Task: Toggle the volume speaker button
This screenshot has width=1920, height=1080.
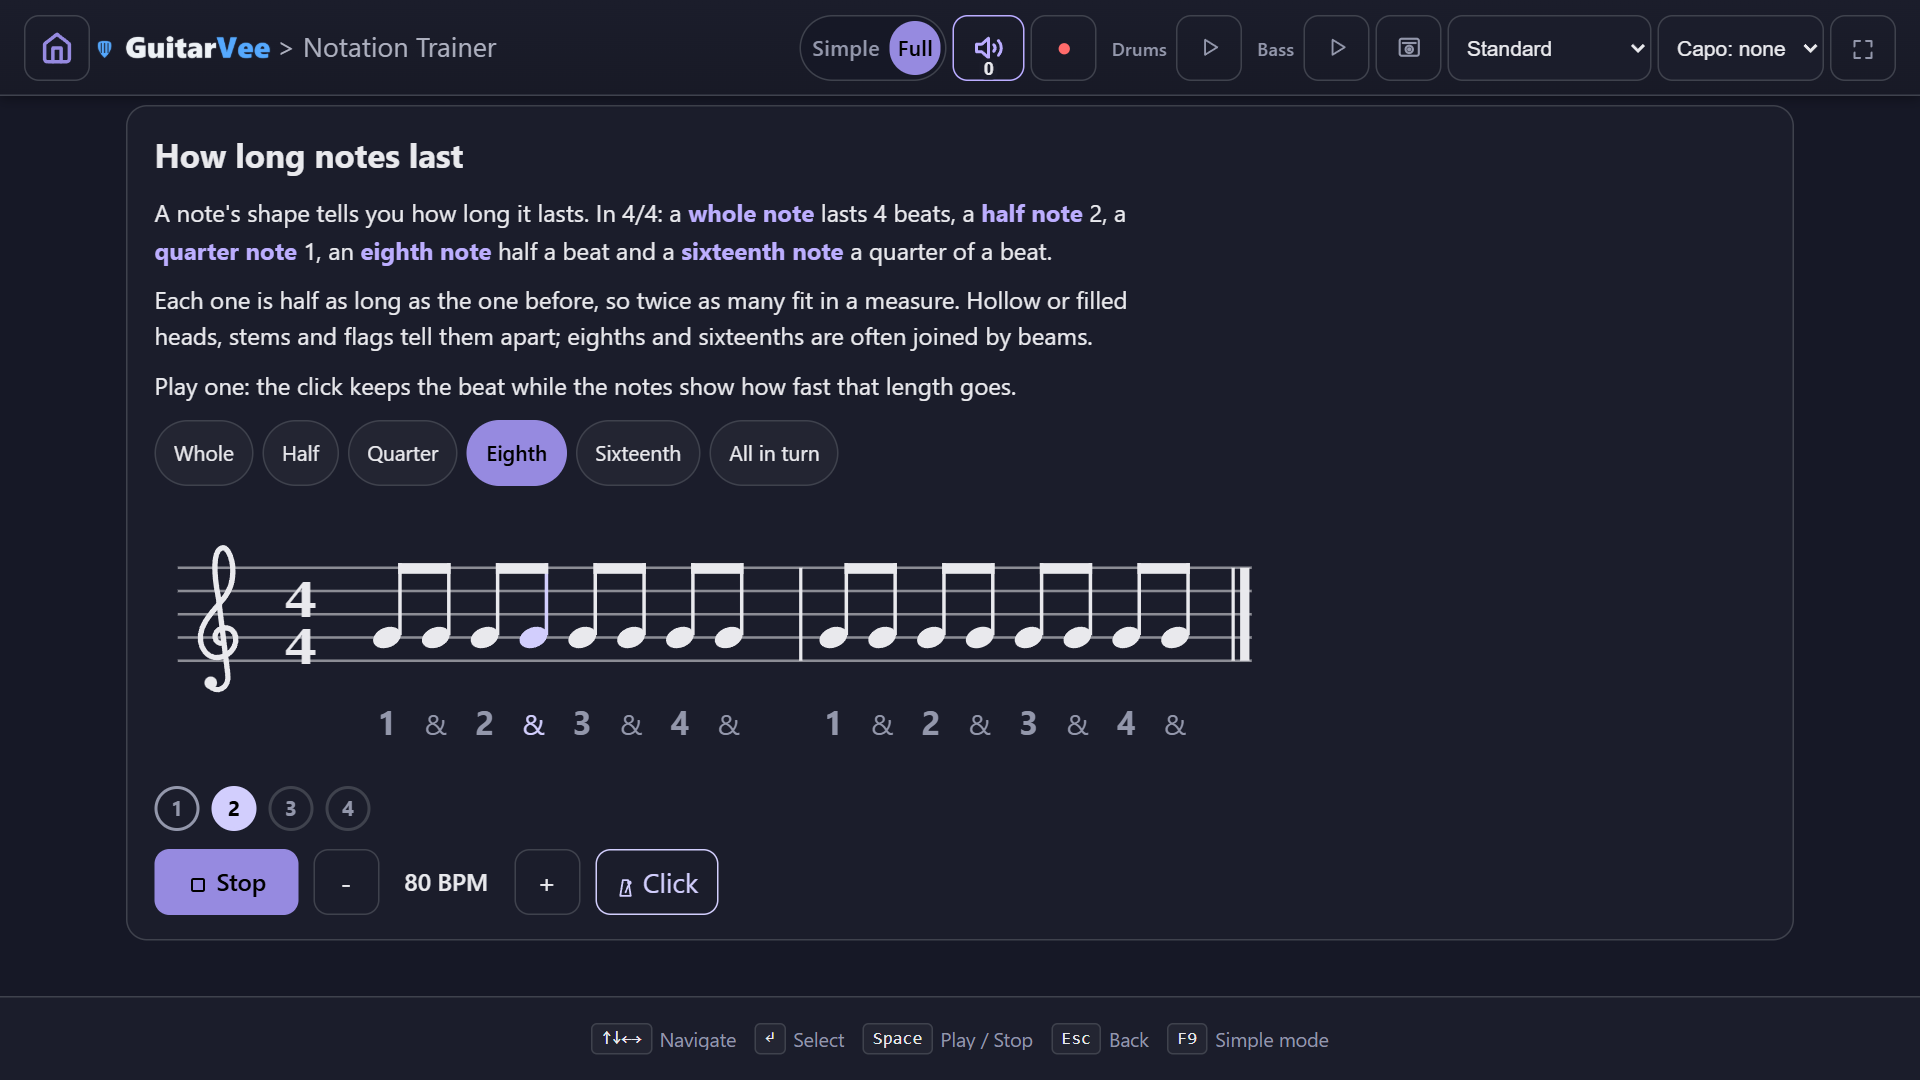Action: pos(988,48)
